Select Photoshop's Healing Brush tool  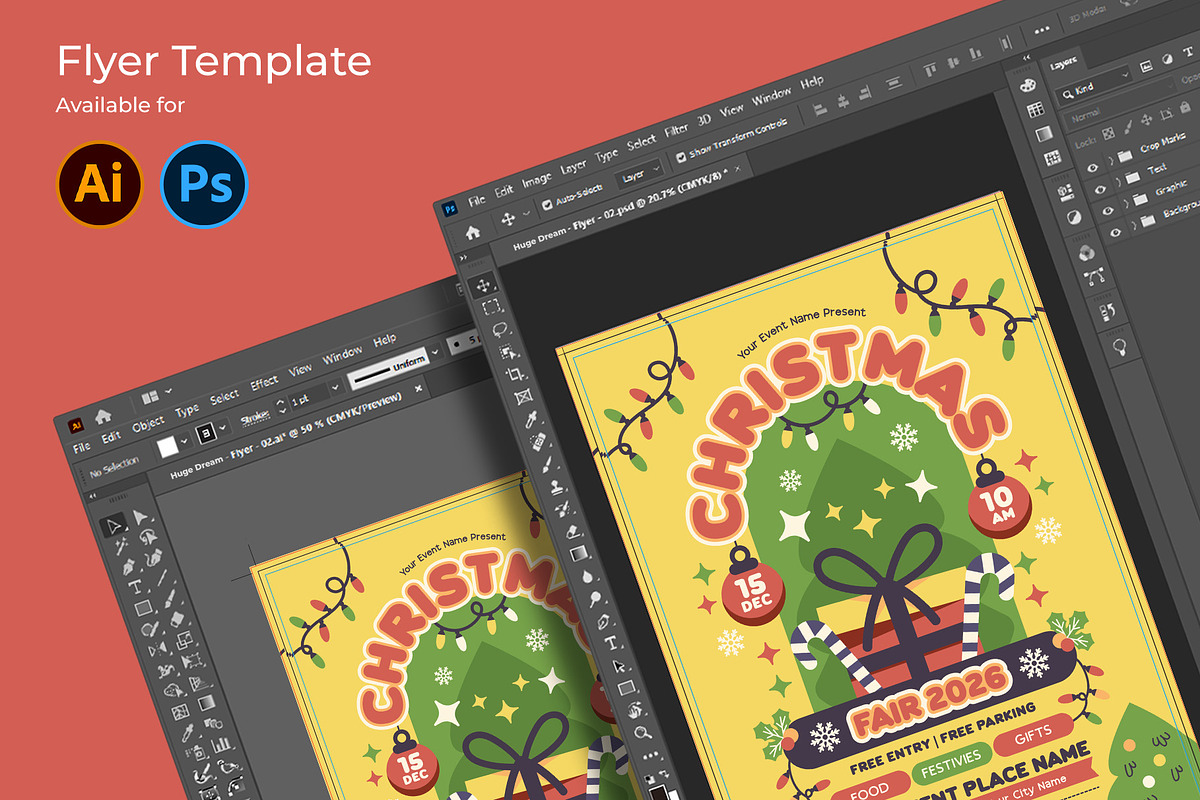pos(539,441)
